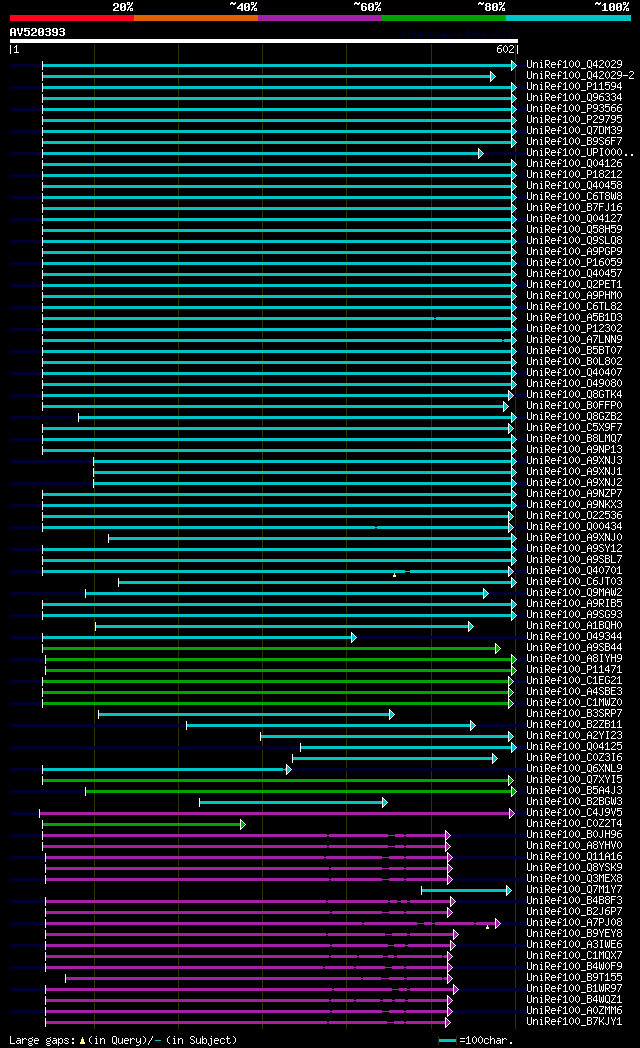Screen dimensions: 640x1048
Task: Click the short green bar for C0Z2T4
Action: 144,824
